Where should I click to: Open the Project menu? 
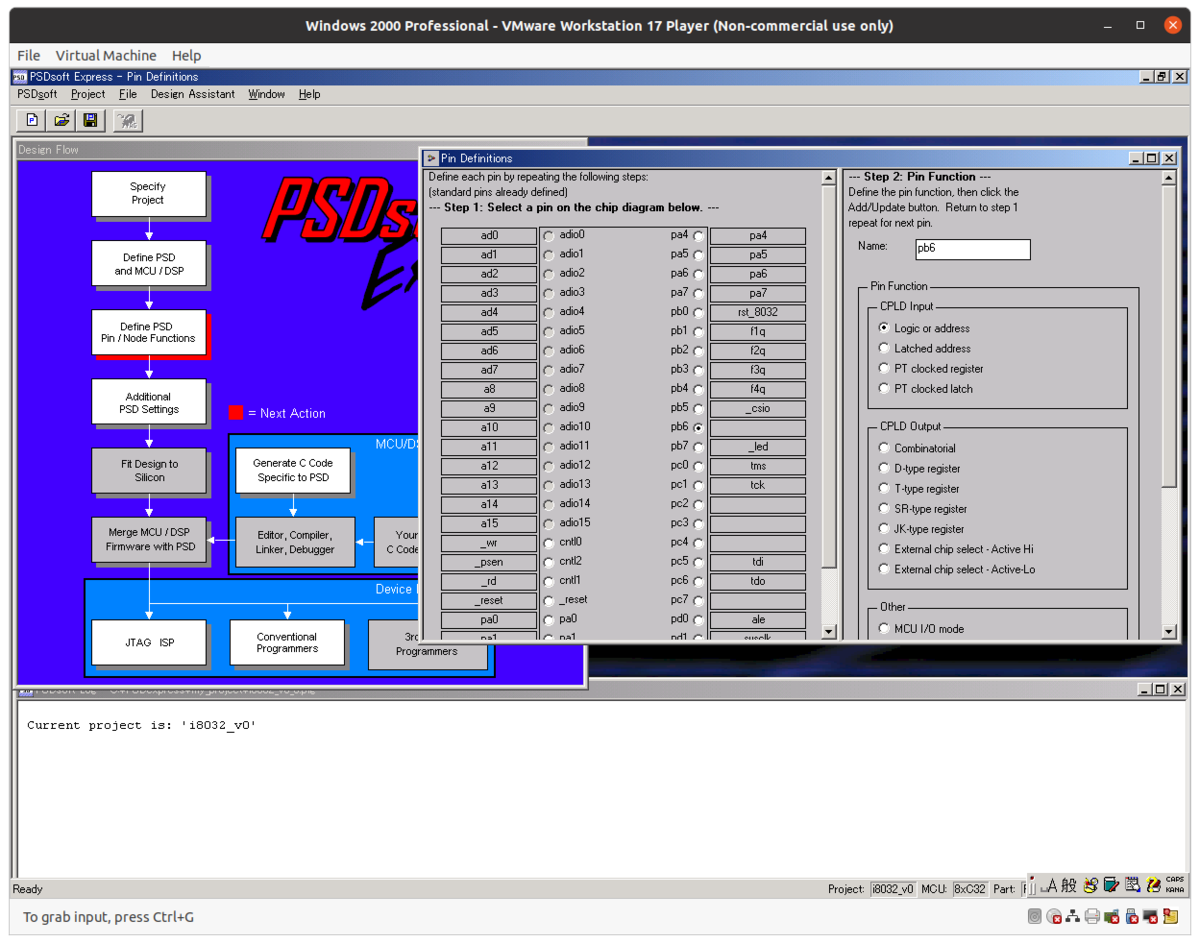(x=88, y=94)
